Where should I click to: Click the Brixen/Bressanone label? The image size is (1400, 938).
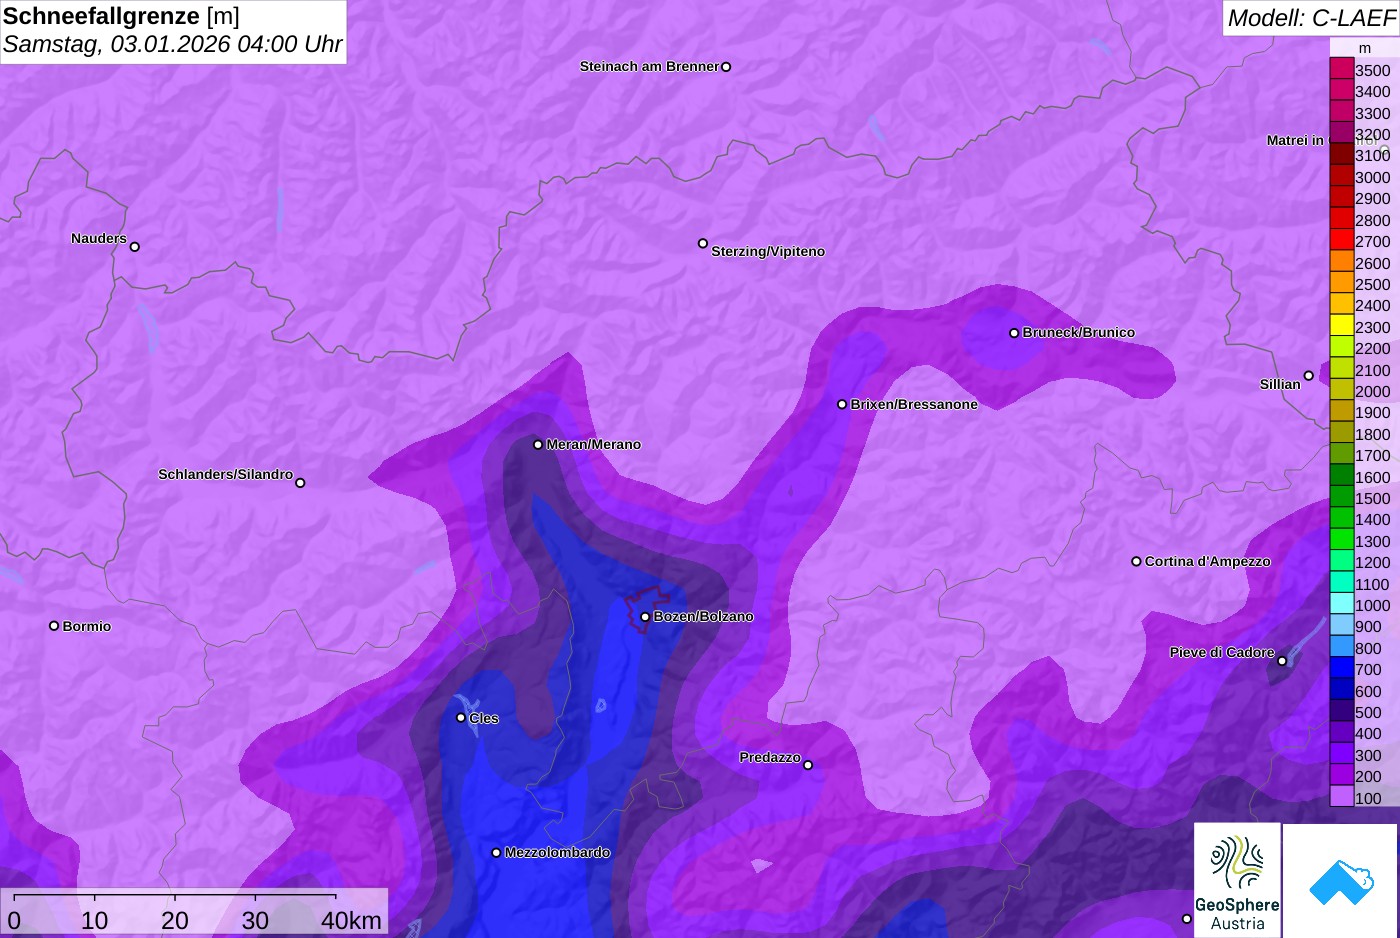pos(914,404)
